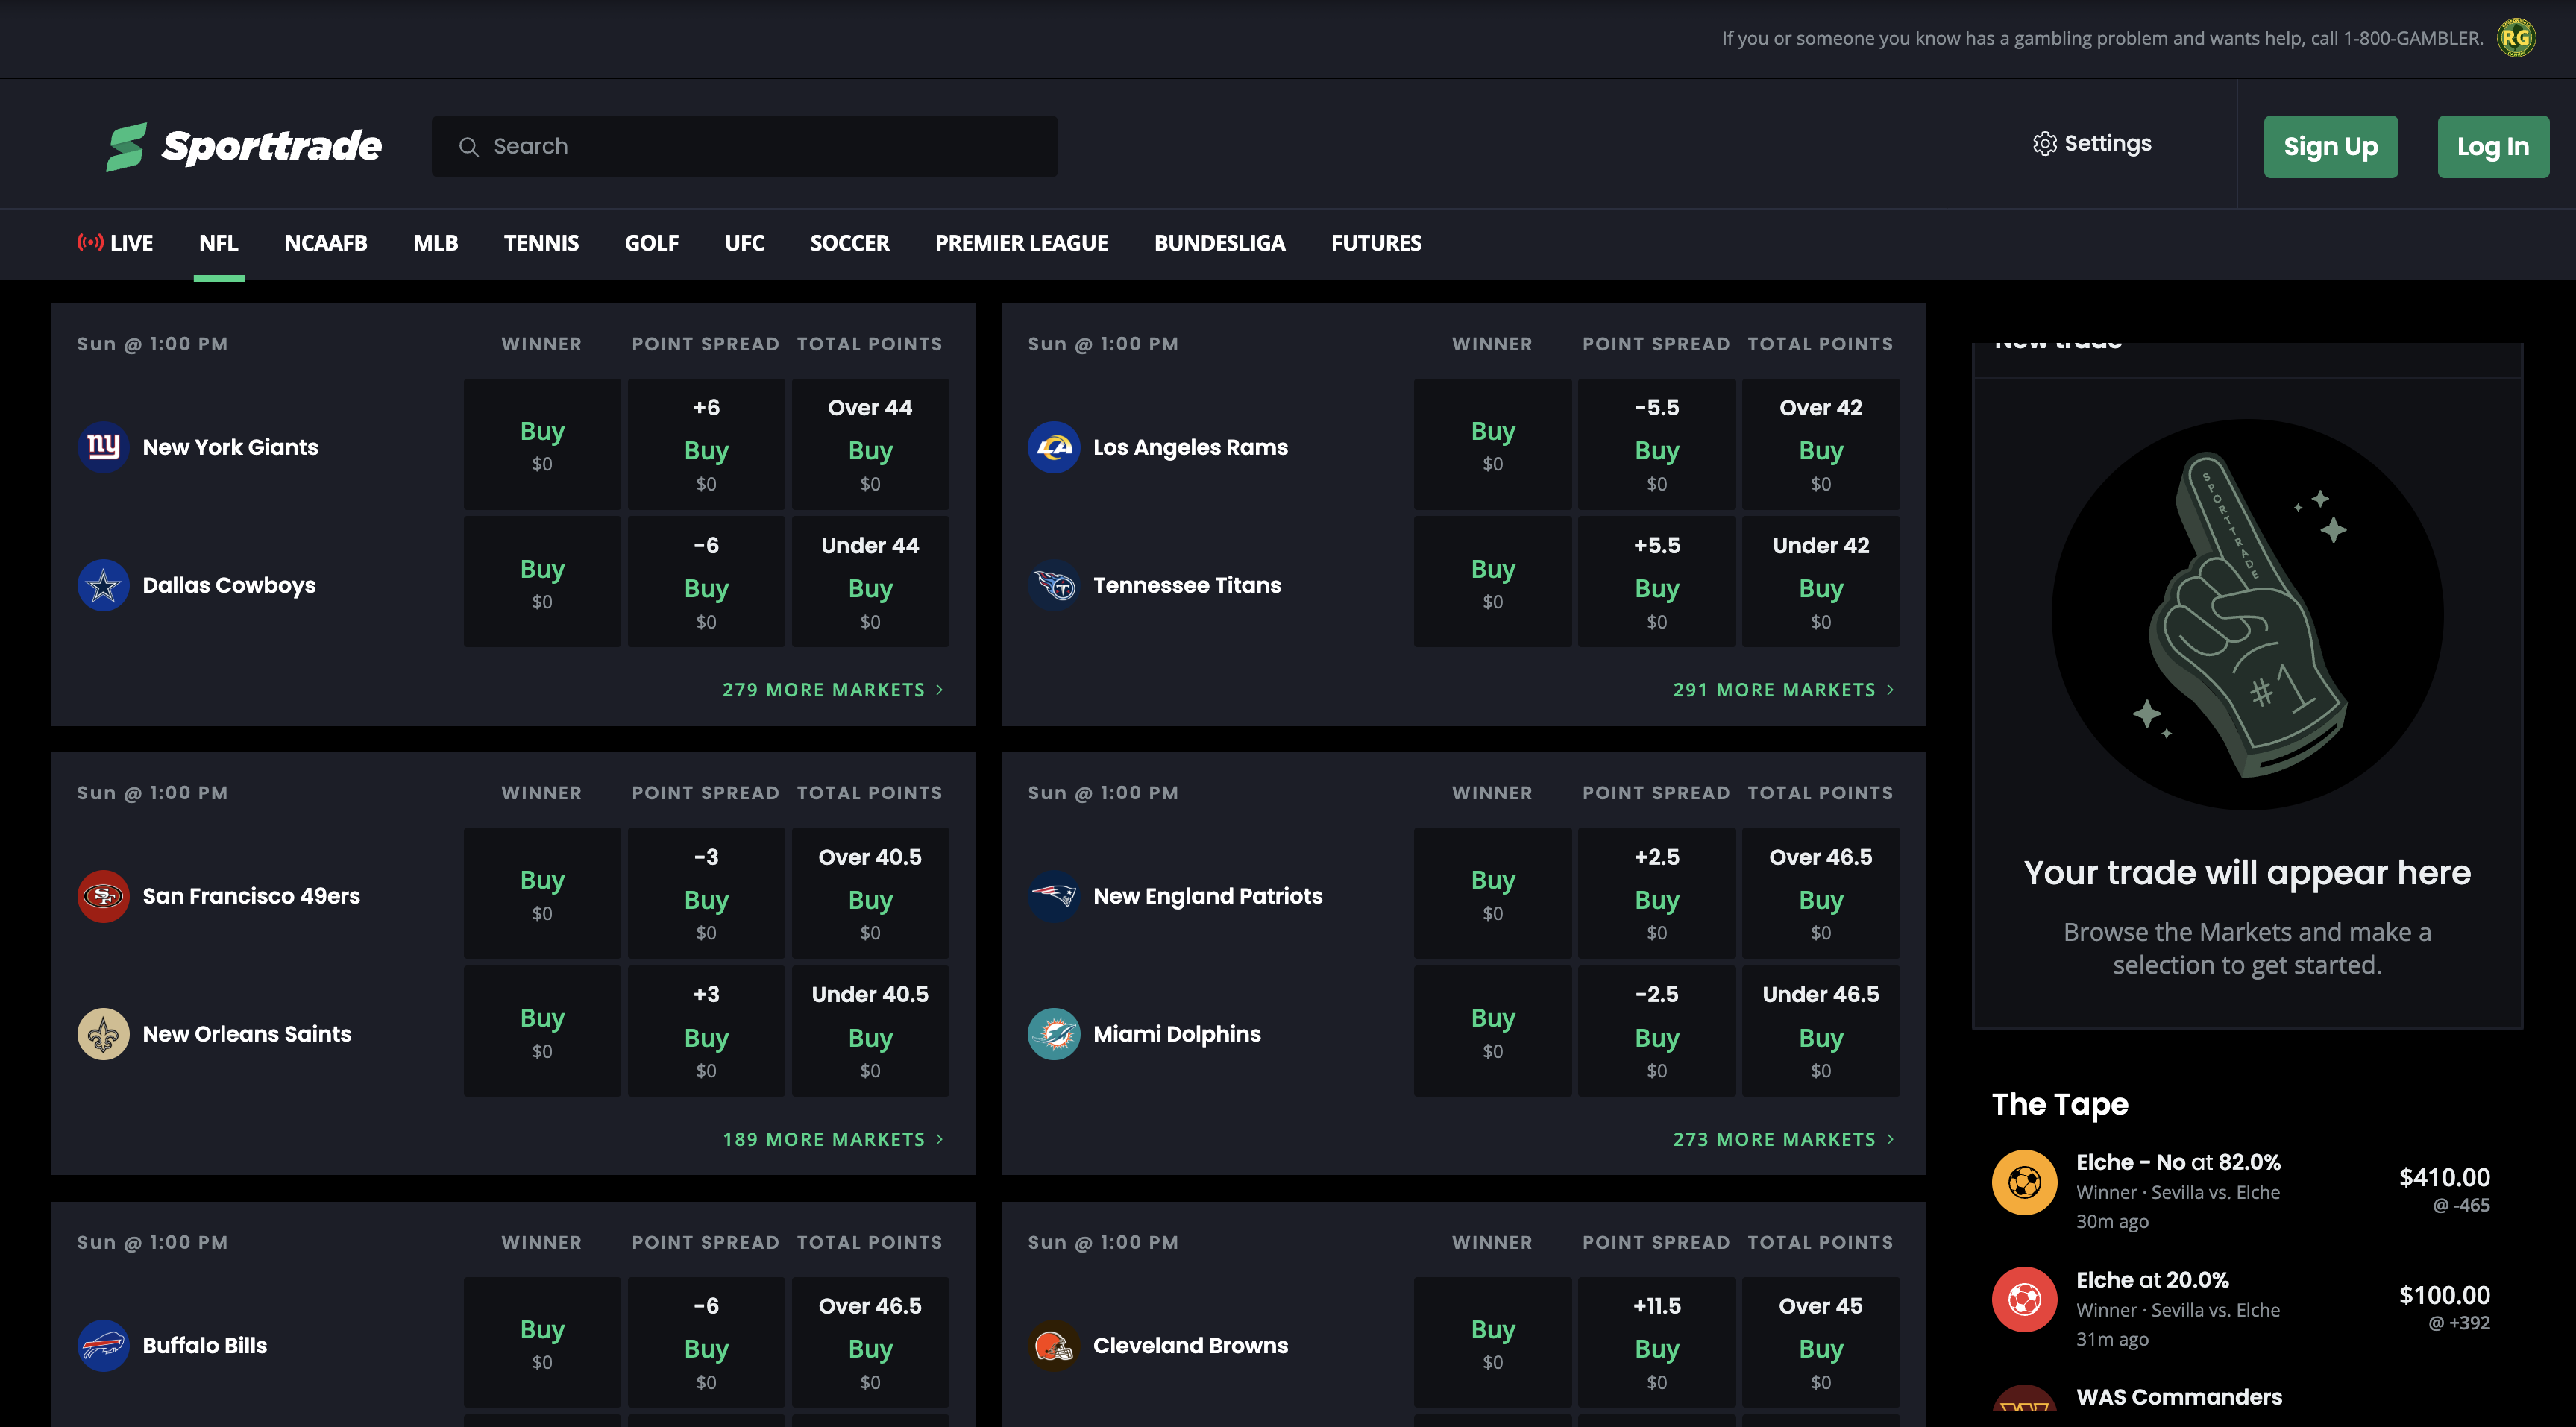Expand 273 more markets for Patriots vs Dolphins
Screen dimensions: 2576x1427
[x=1784, y=1139]
